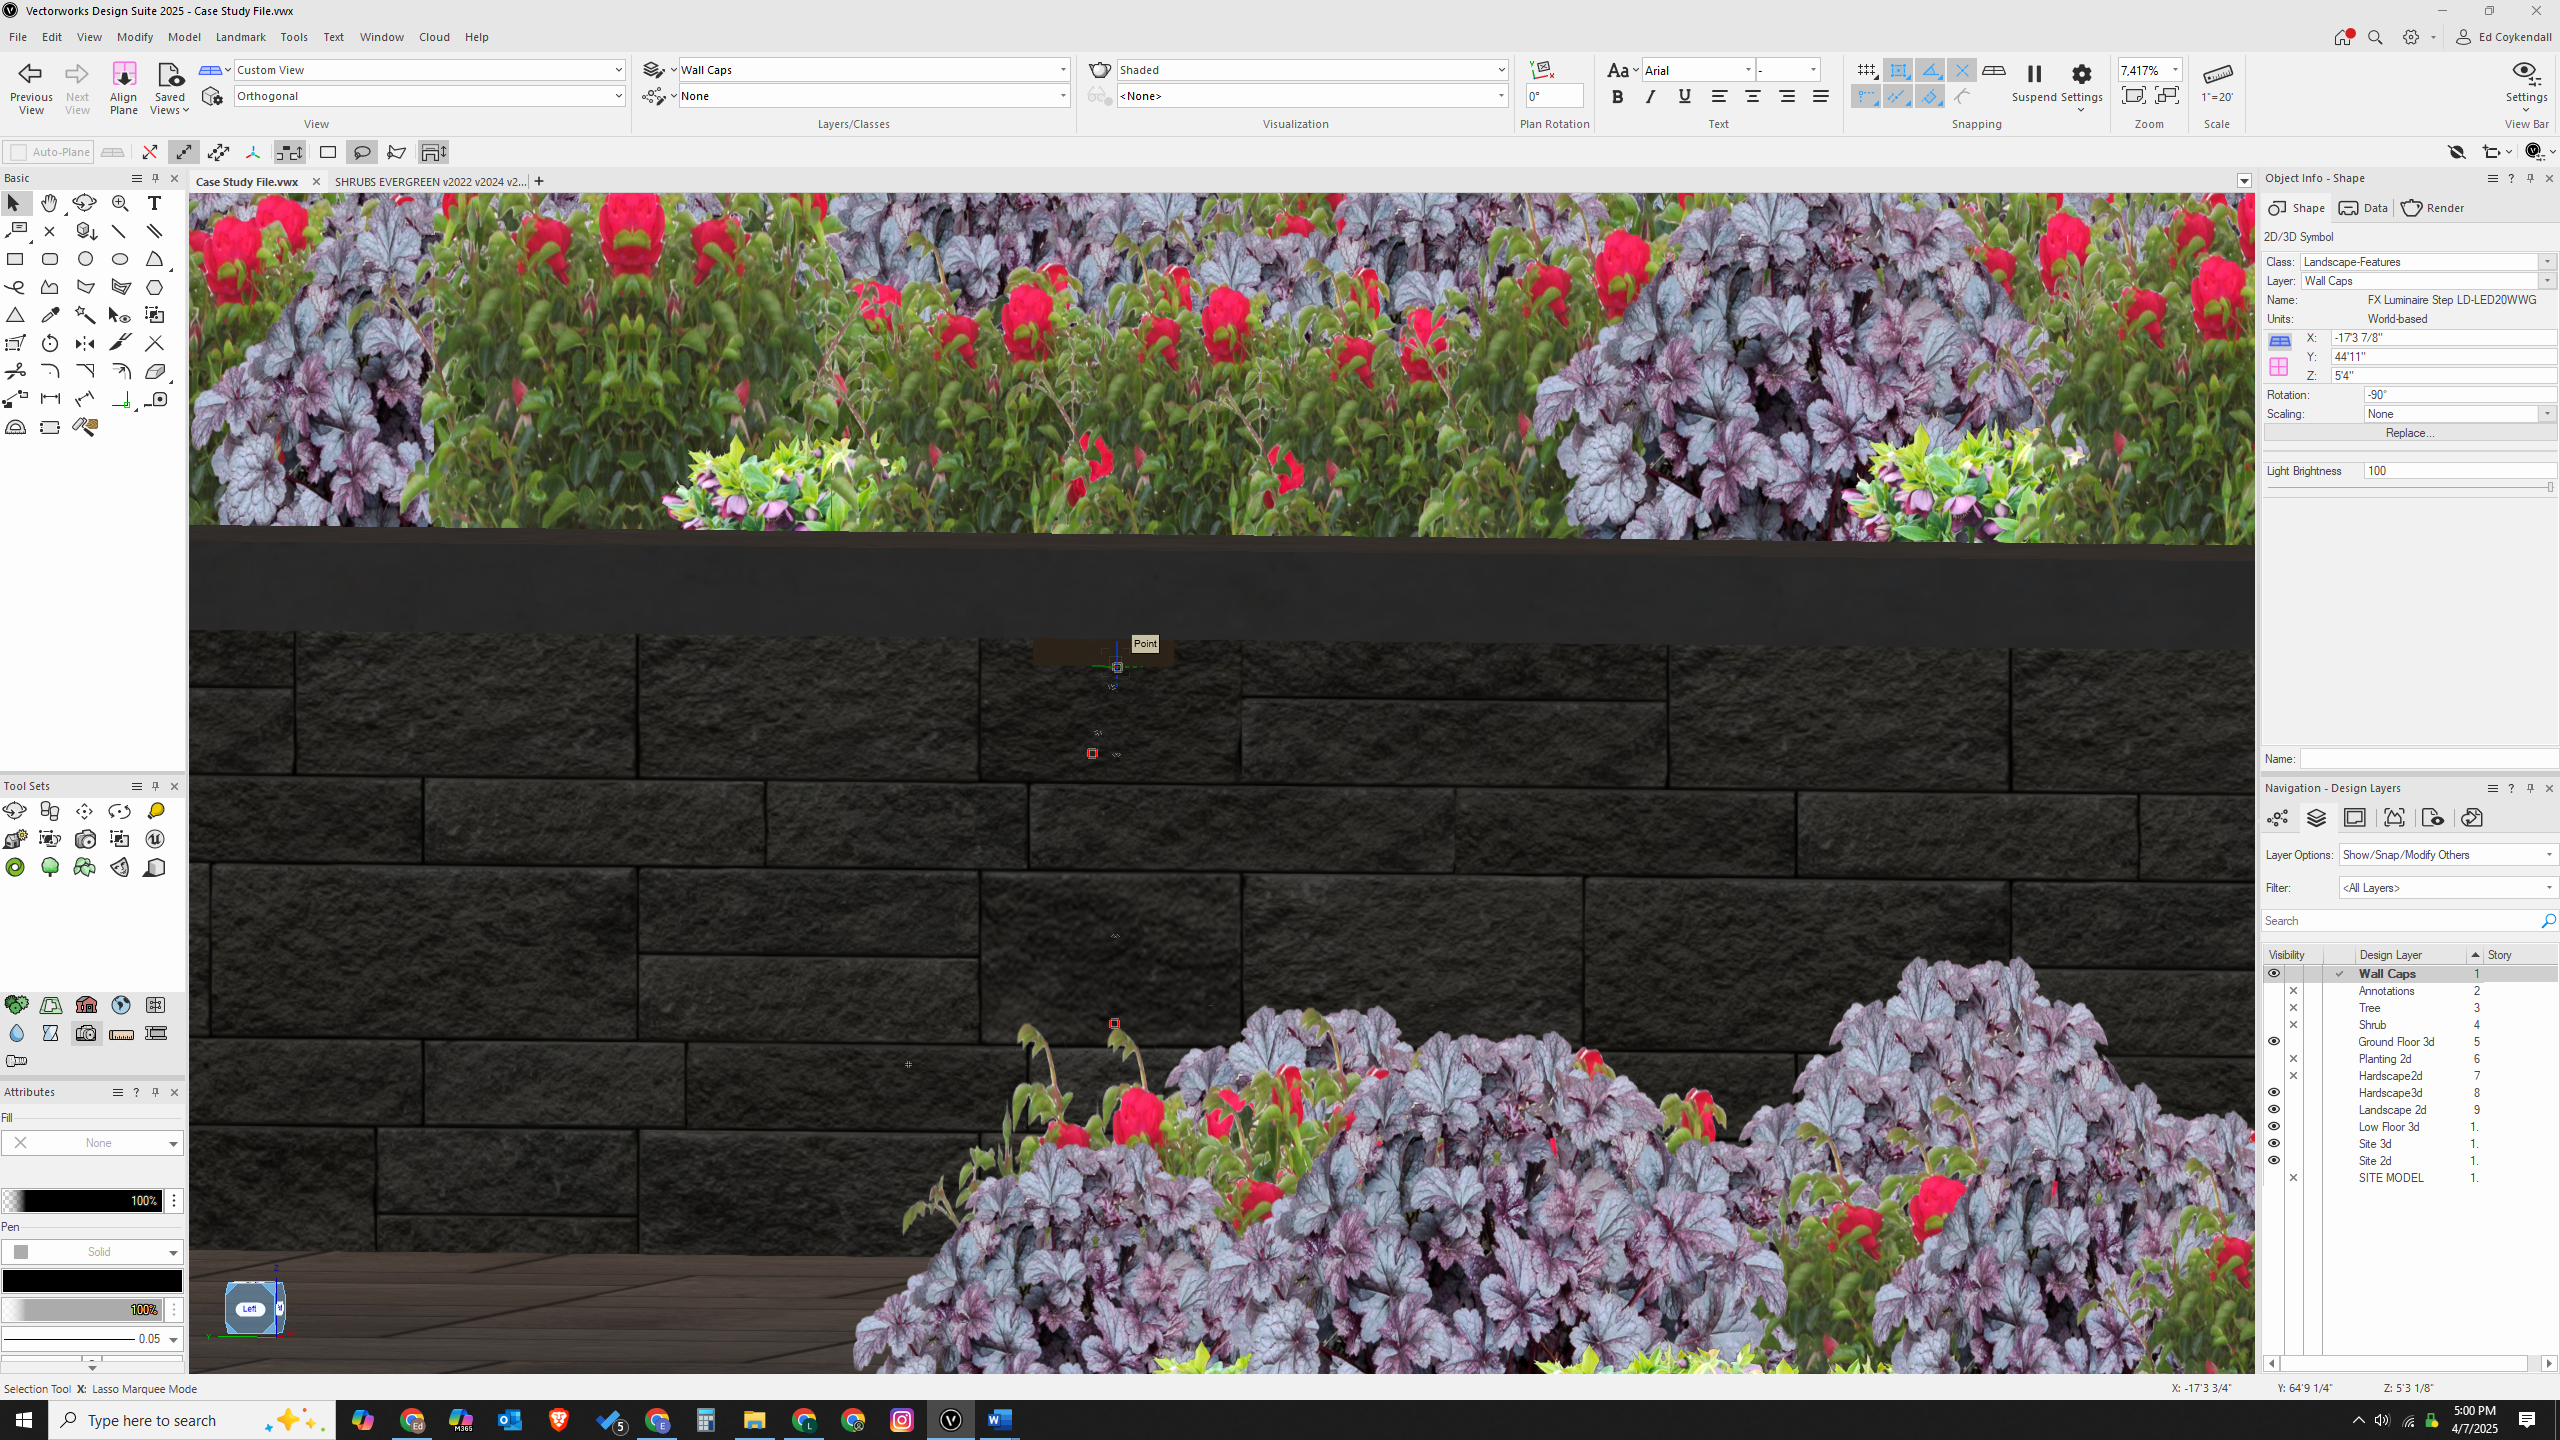
Task: Select the Text tool in Basic palette
Action: point(154,203)
